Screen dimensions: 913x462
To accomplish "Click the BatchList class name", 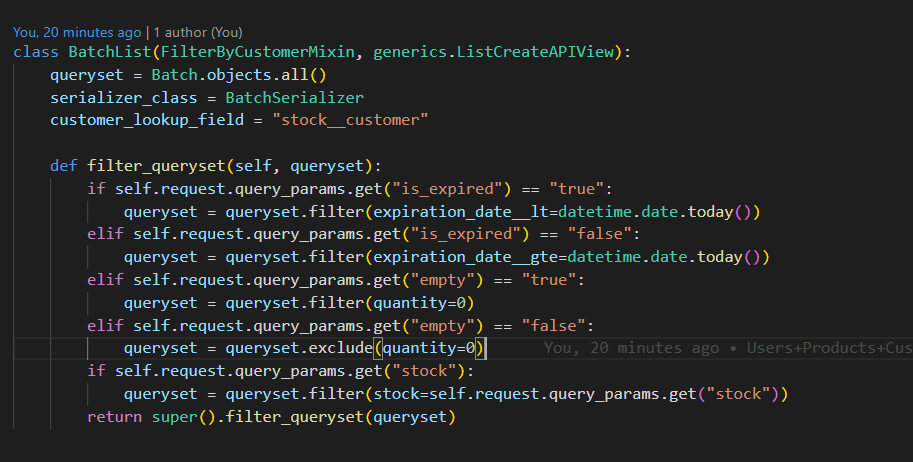I will click(109, 51).
